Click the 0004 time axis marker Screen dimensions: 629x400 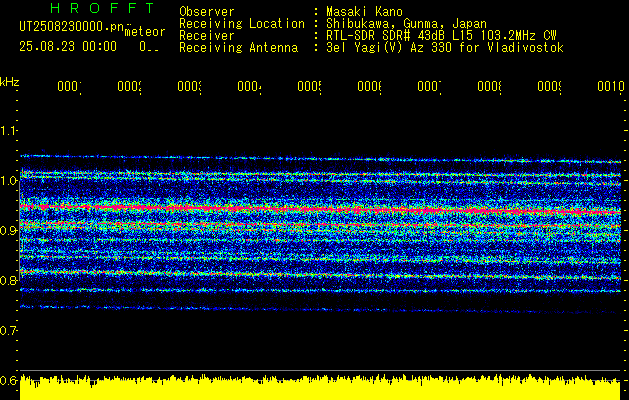250,86
